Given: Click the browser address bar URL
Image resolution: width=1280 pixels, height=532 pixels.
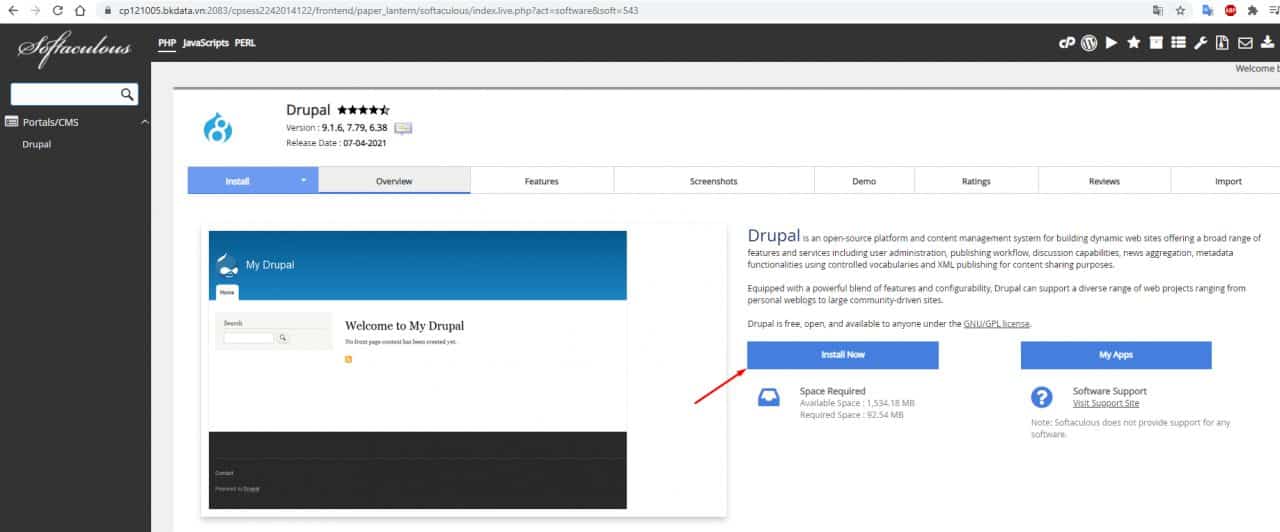Looking at the screenshot, I should coord(378,11).
